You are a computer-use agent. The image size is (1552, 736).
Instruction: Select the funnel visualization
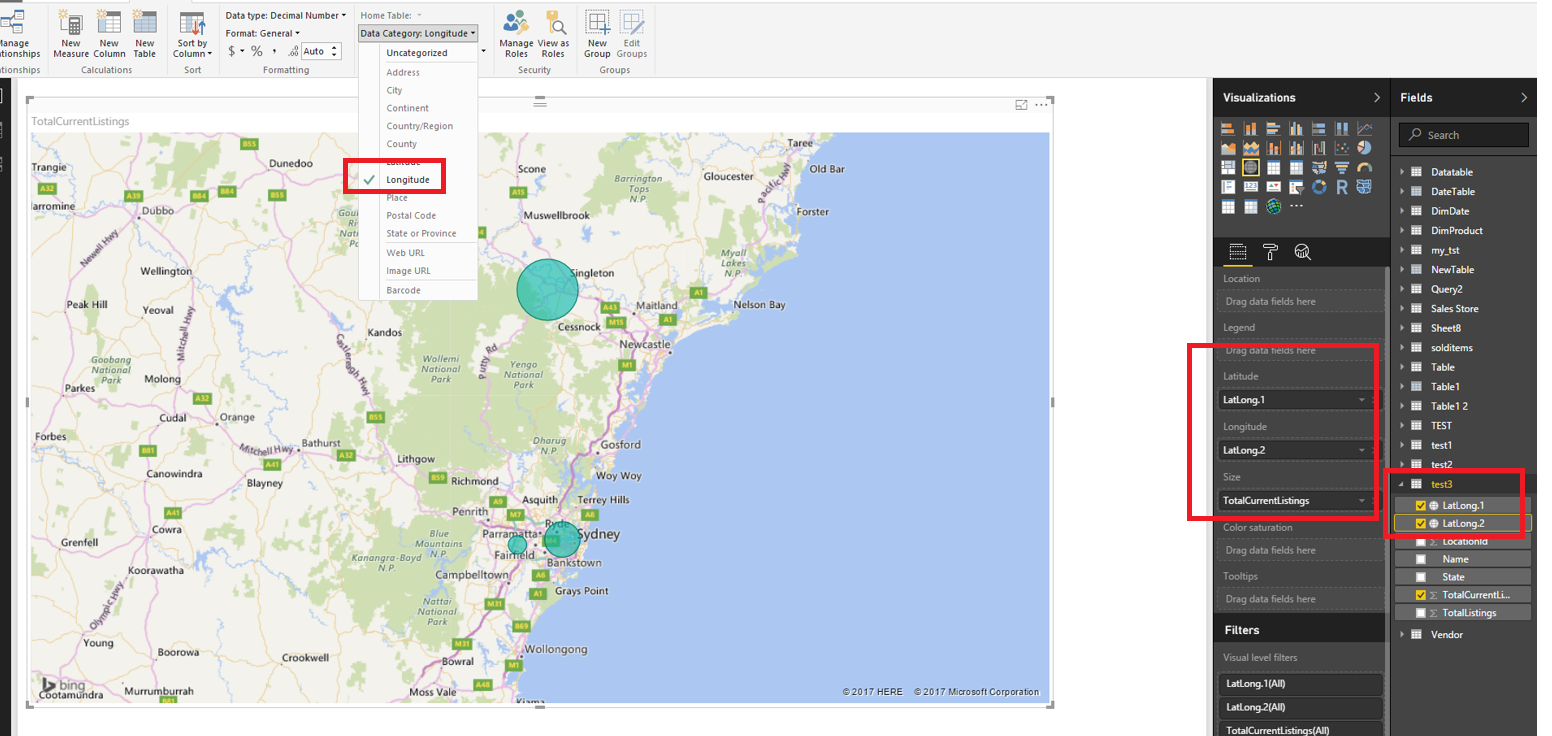[1342, 167]
